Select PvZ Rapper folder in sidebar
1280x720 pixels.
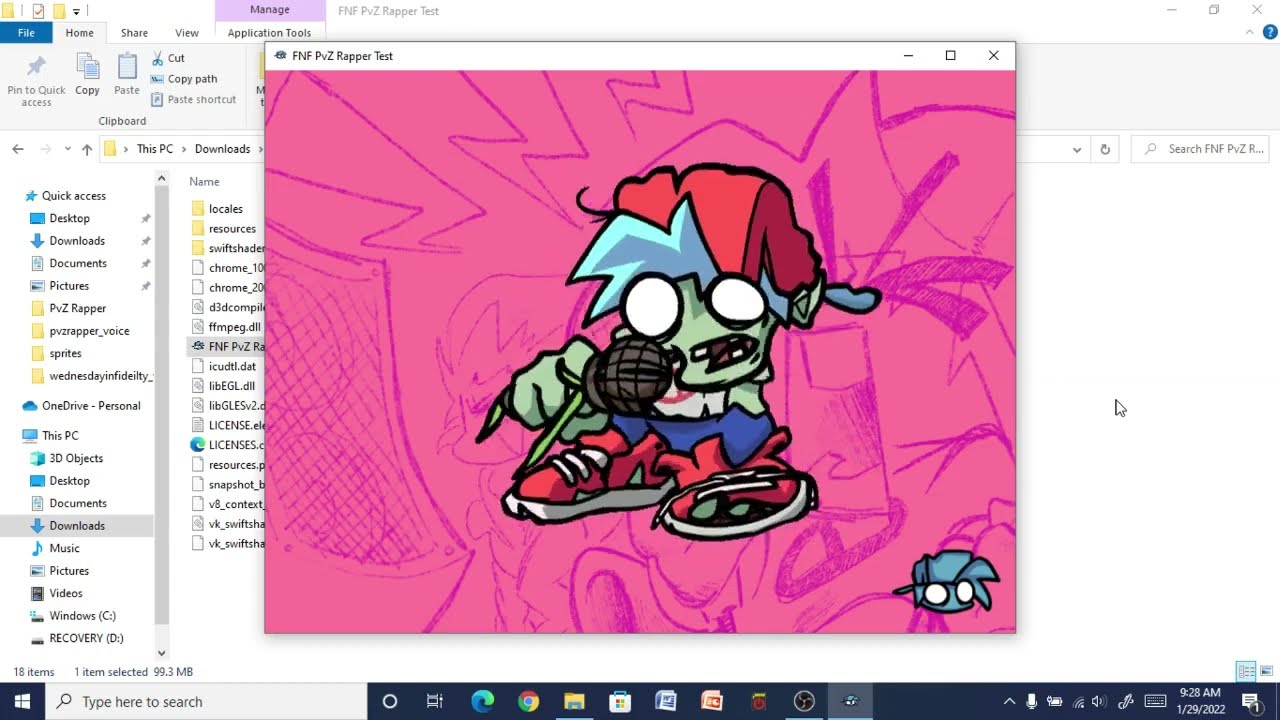pos(77,308)
